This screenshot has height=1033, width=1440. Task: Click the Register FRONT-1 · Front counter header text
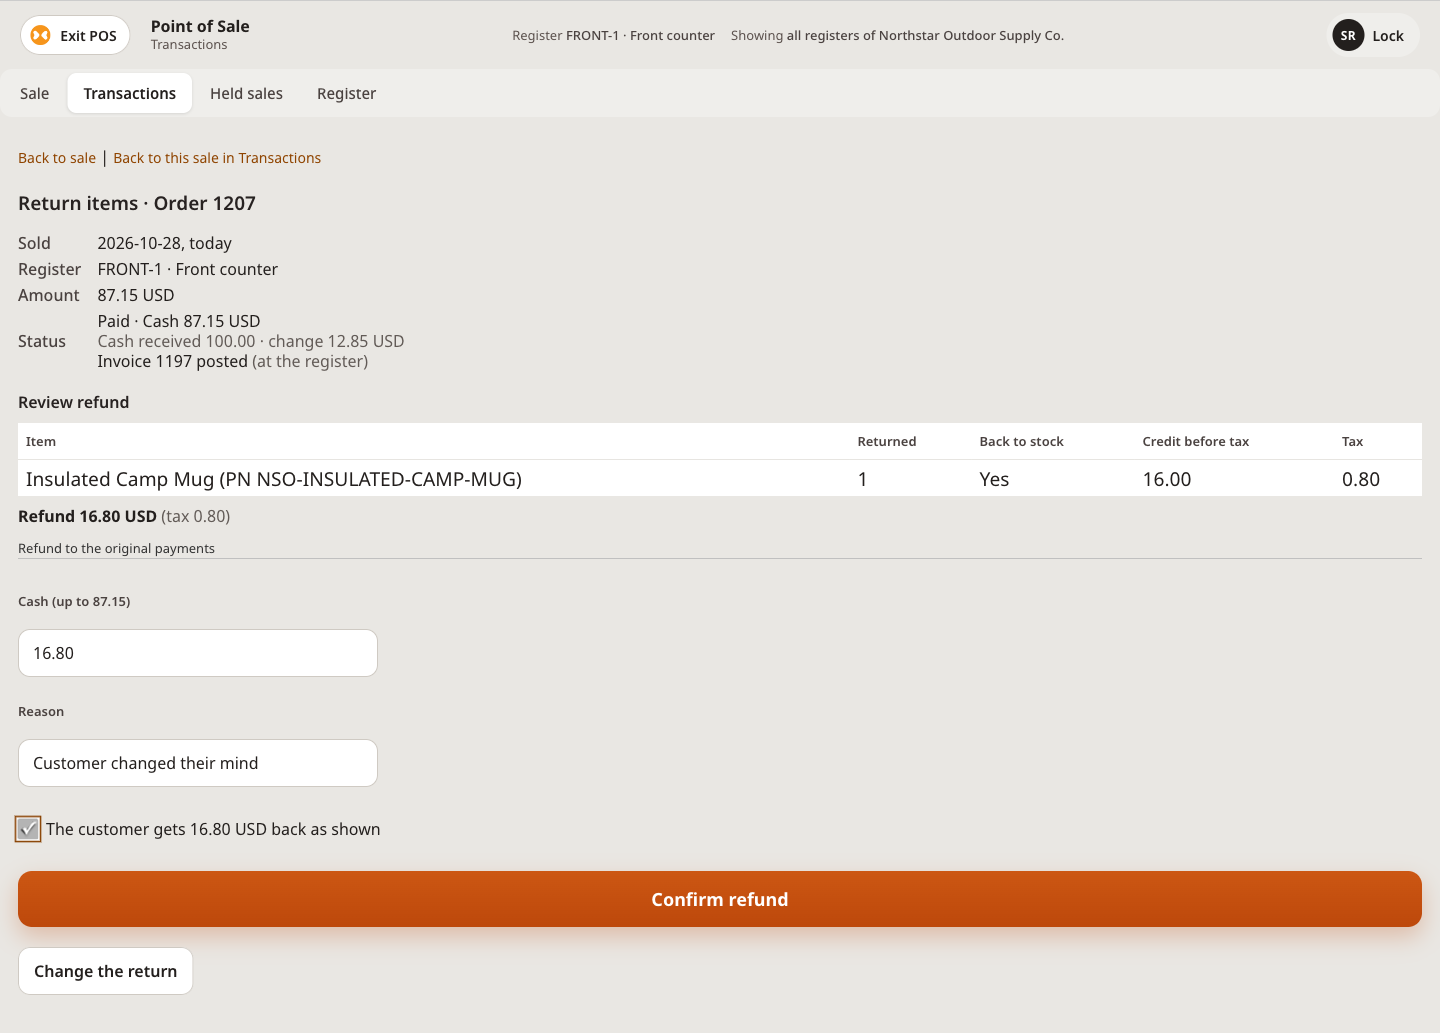[x=613, y=36]
